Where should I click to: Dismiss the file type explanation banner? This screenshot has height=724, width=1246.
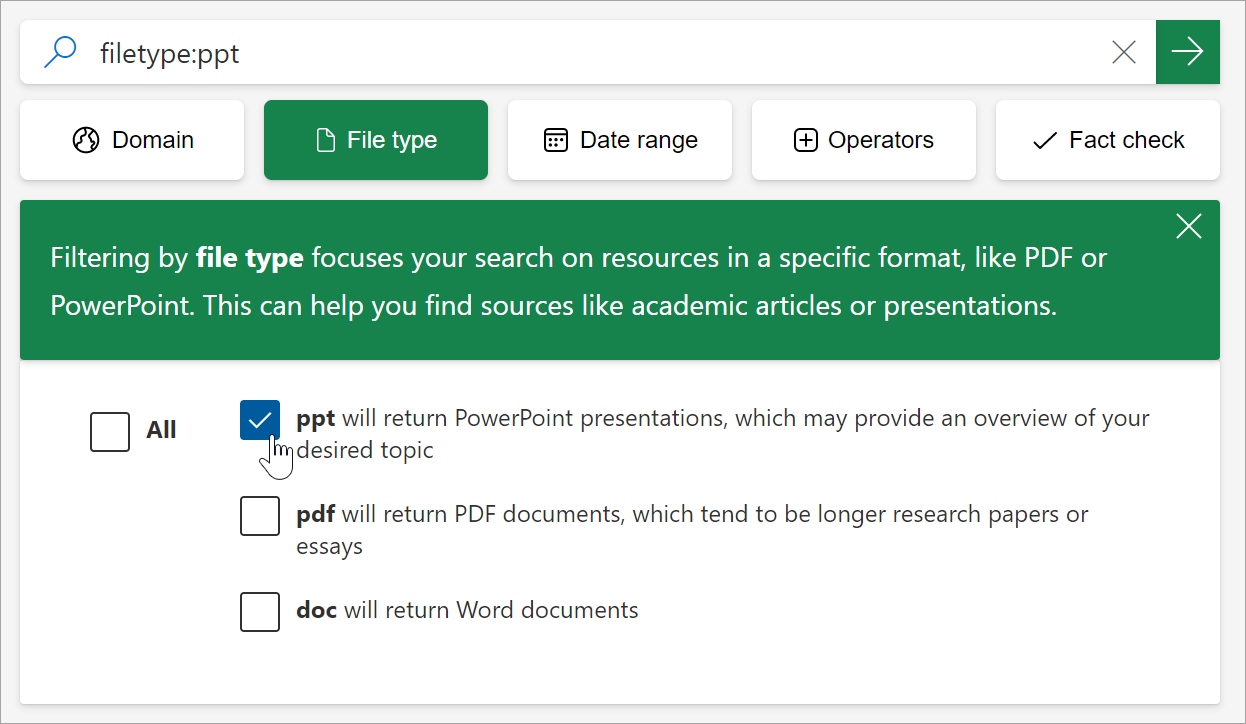click(x=1188, y=226)
